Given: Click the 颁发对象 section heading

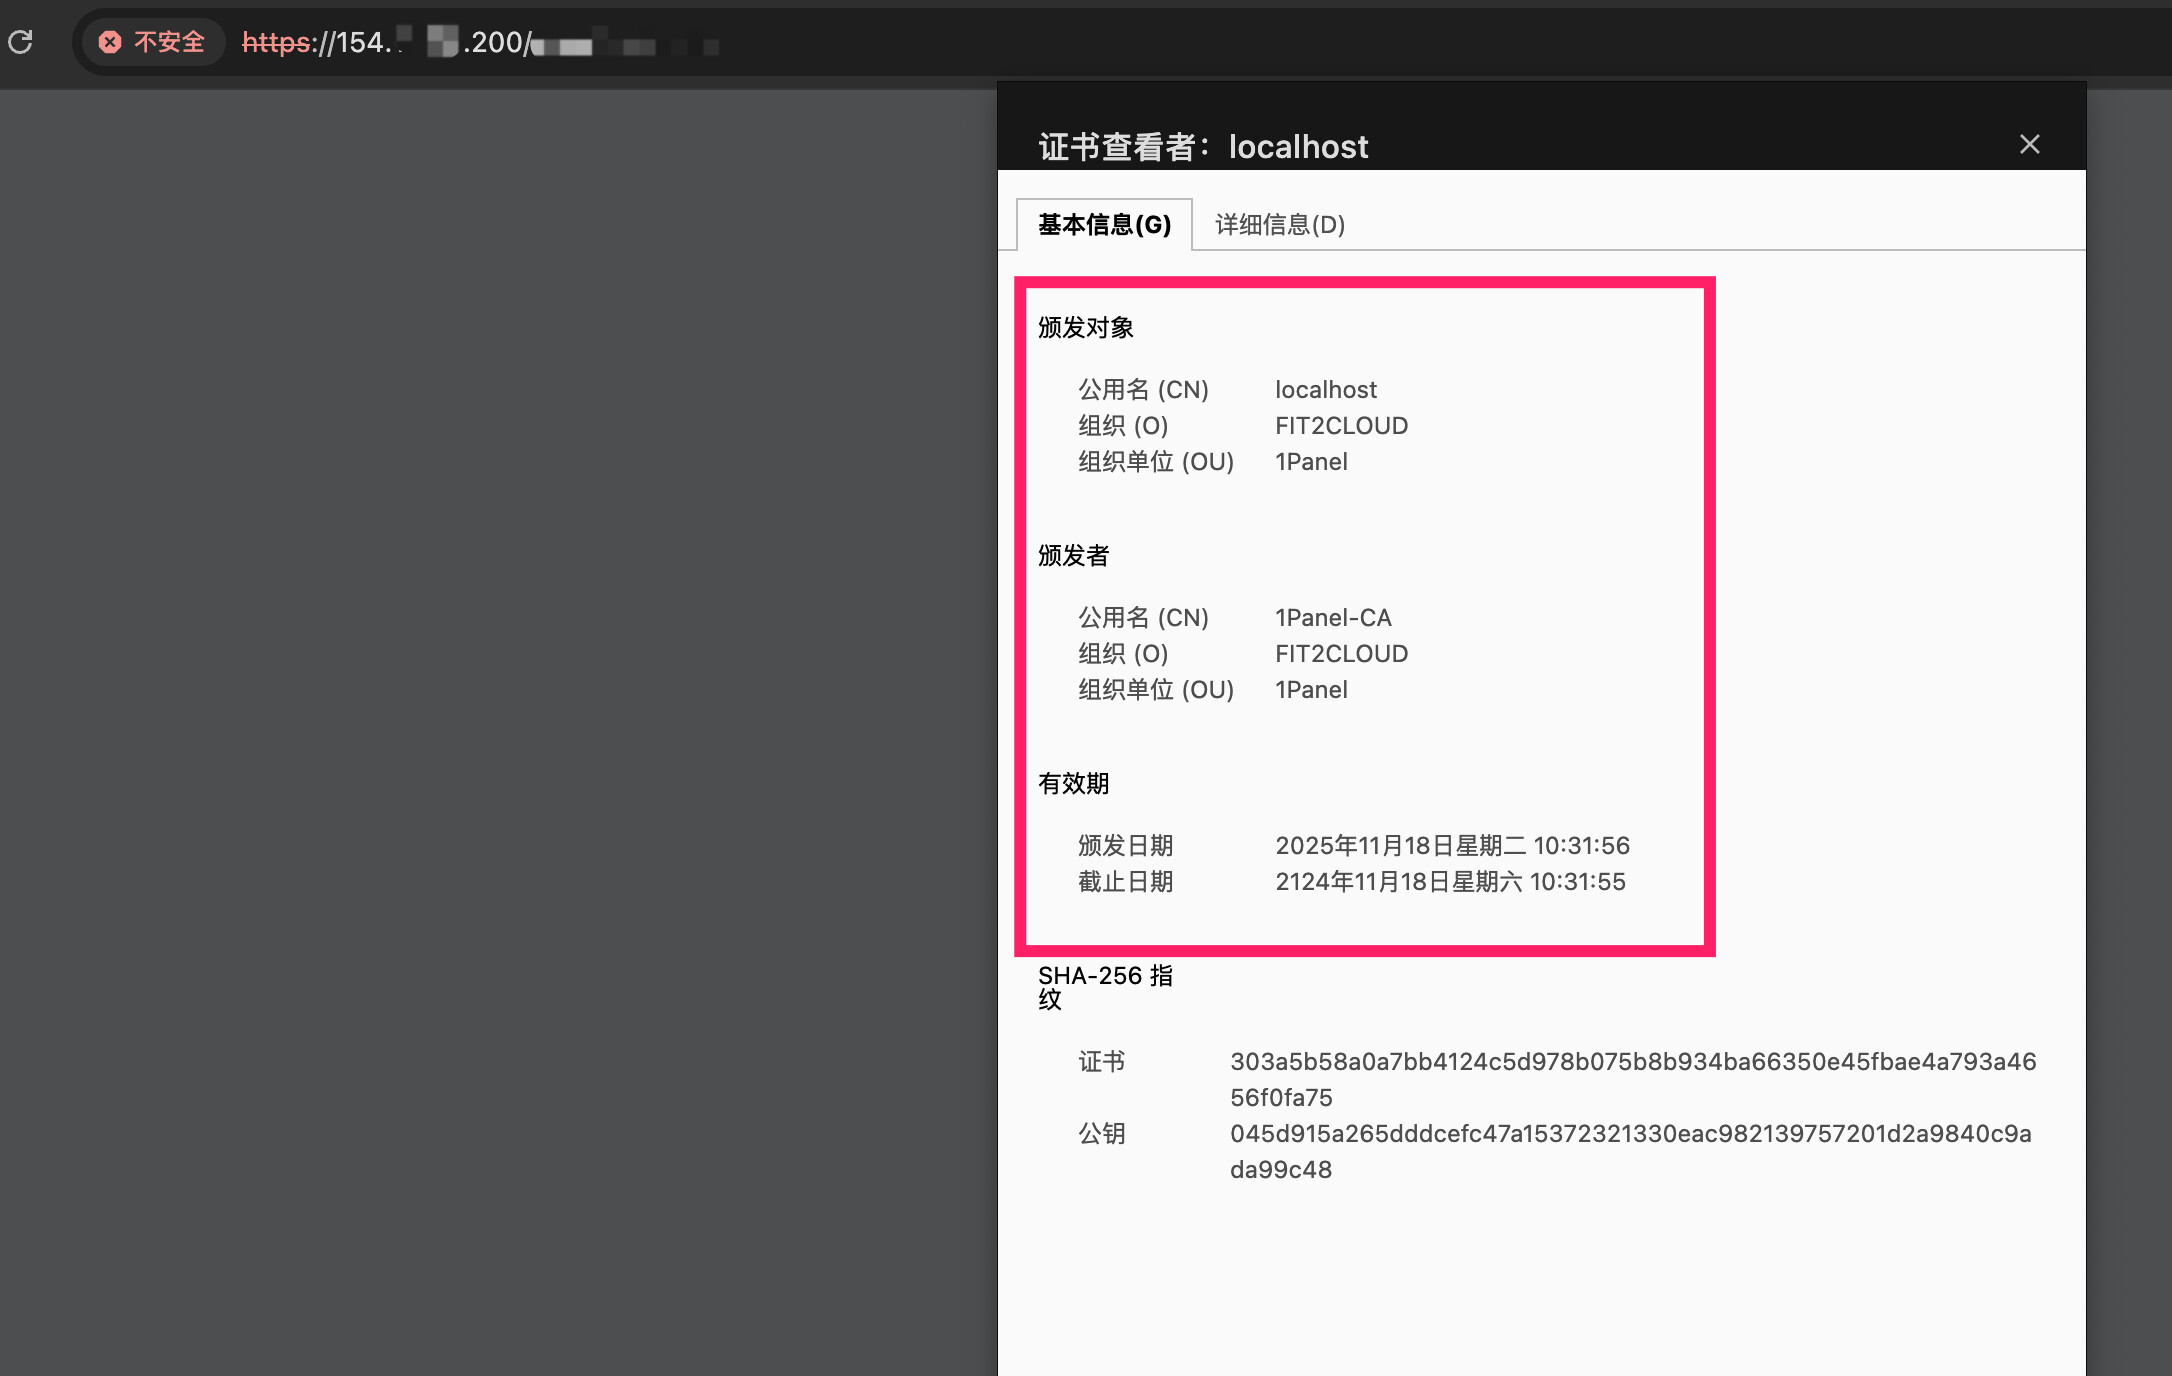Looking at the screenshot, I should pyautogui.click(x=1085, y=328).
